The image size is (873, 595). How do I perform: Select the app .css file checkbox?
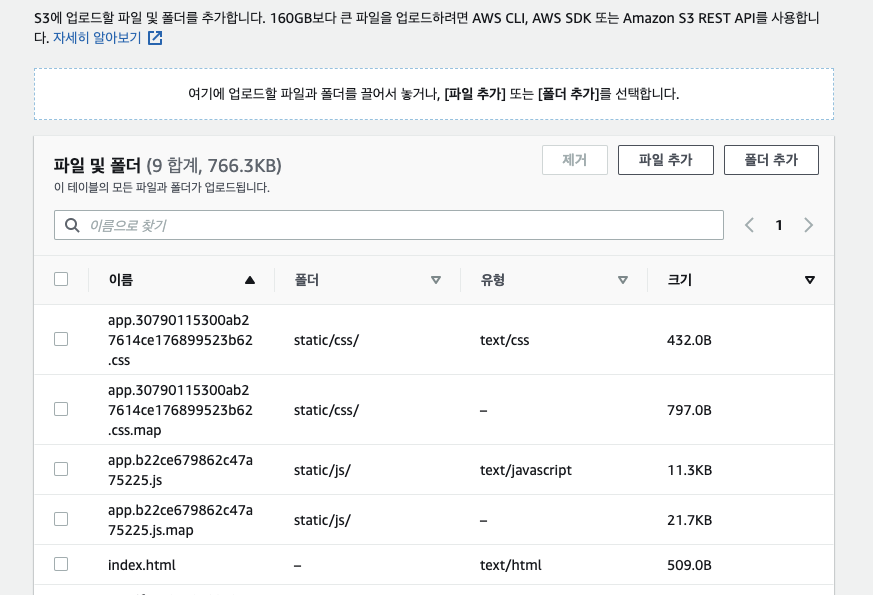coord(61,339)
